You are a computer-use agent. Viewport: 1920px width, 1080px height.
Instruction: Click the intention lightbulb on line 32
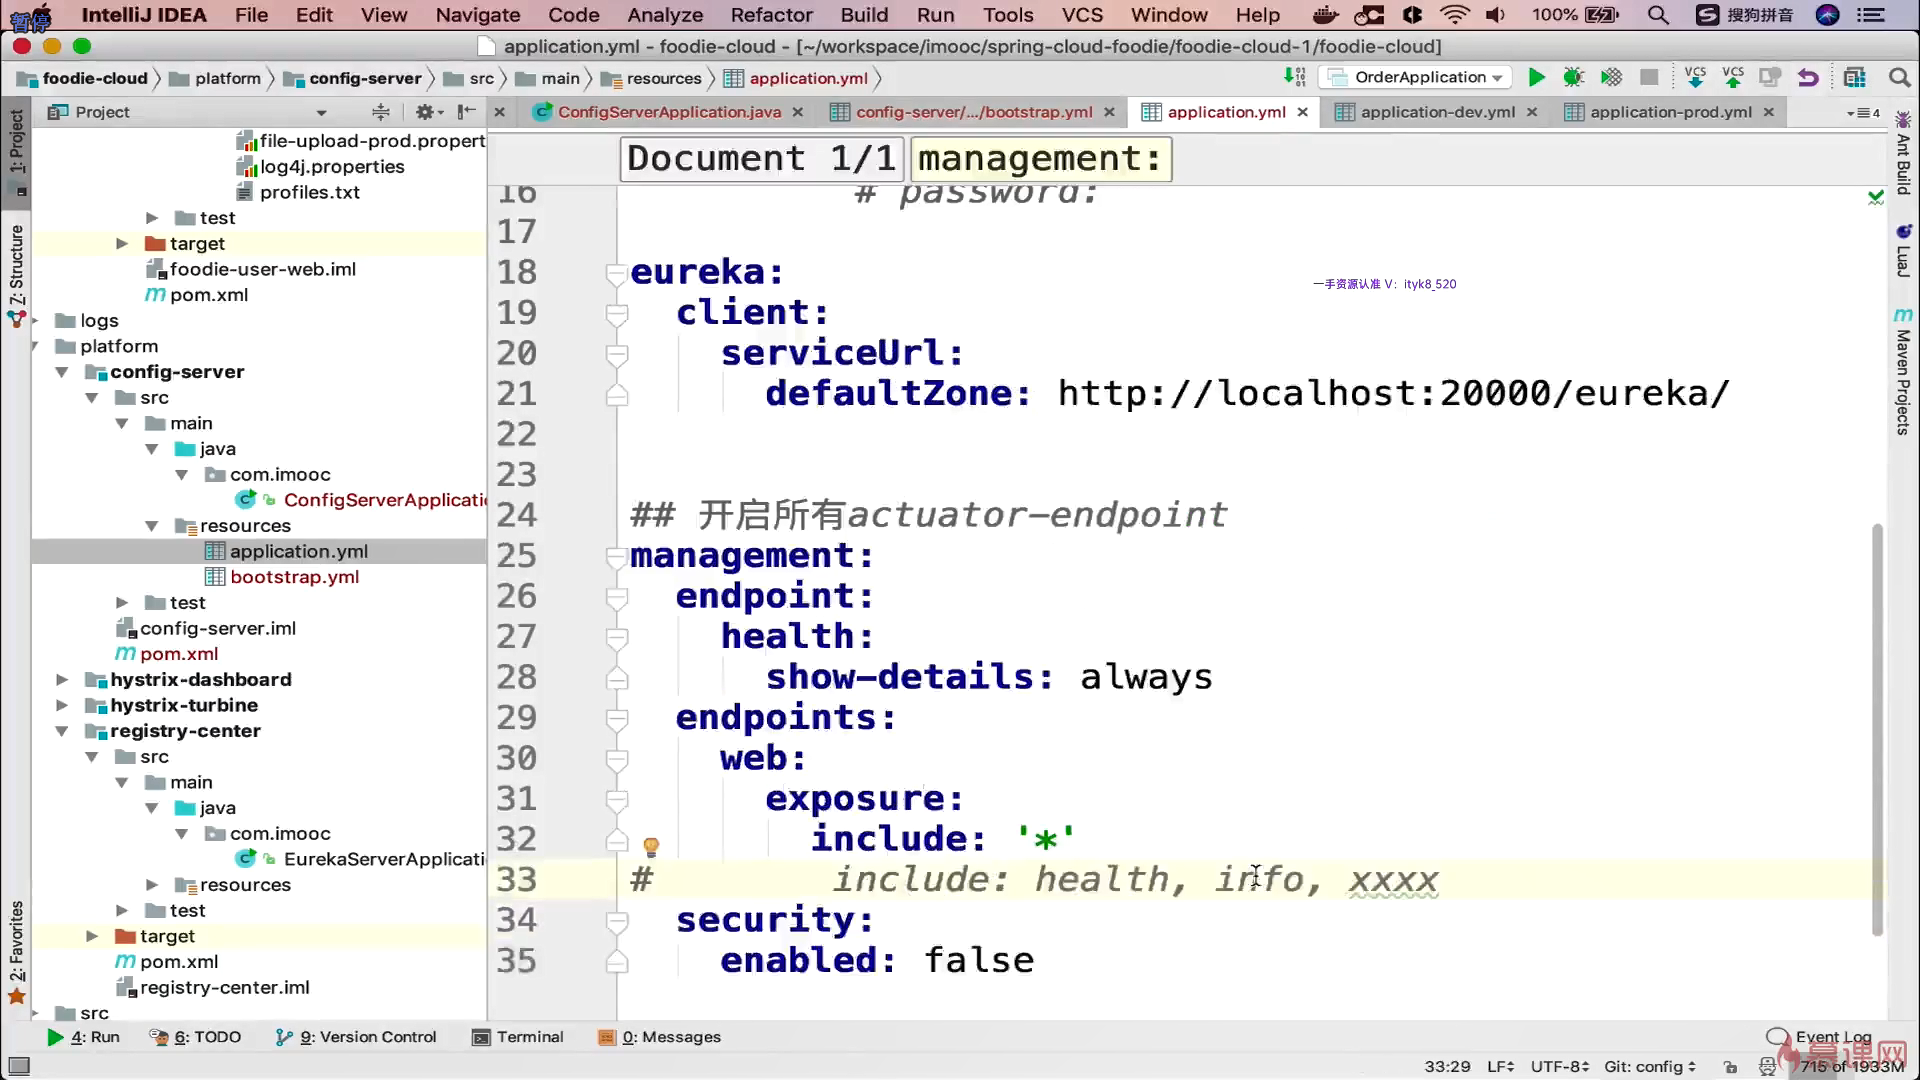coord(651,847)
